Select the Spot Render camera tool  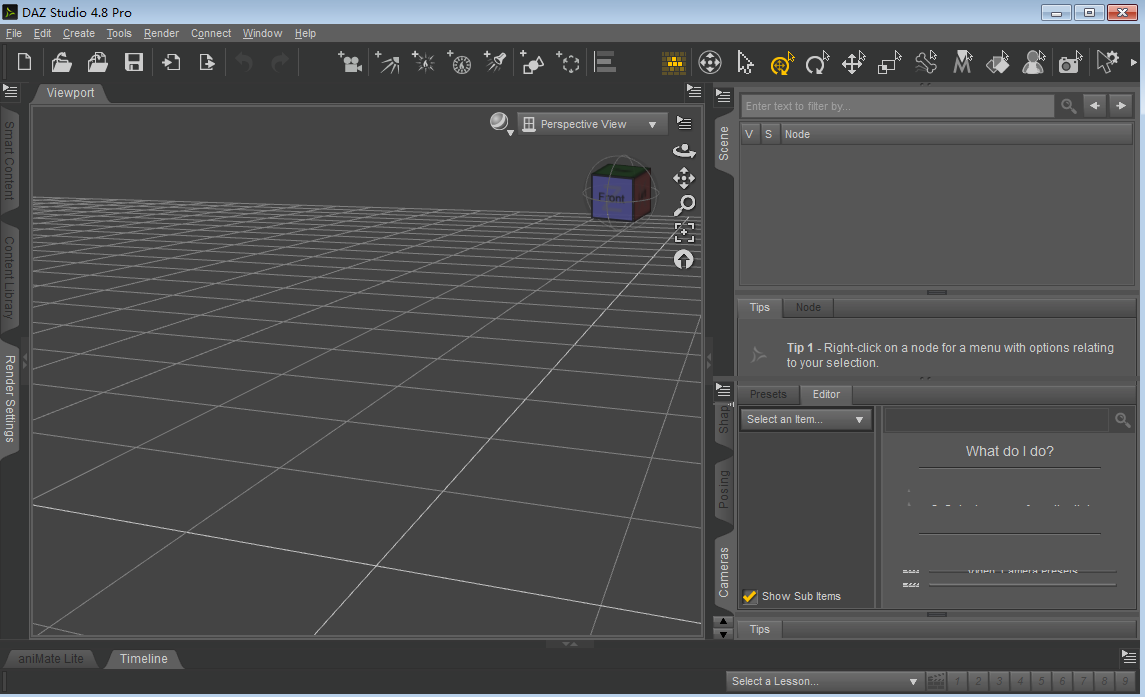(1070, 63)
